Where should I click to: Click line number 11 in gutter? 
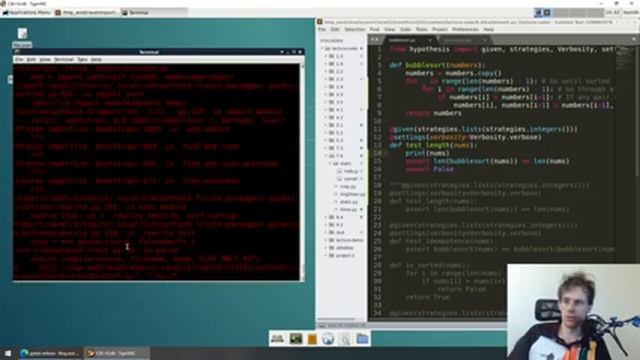(378, 129)
